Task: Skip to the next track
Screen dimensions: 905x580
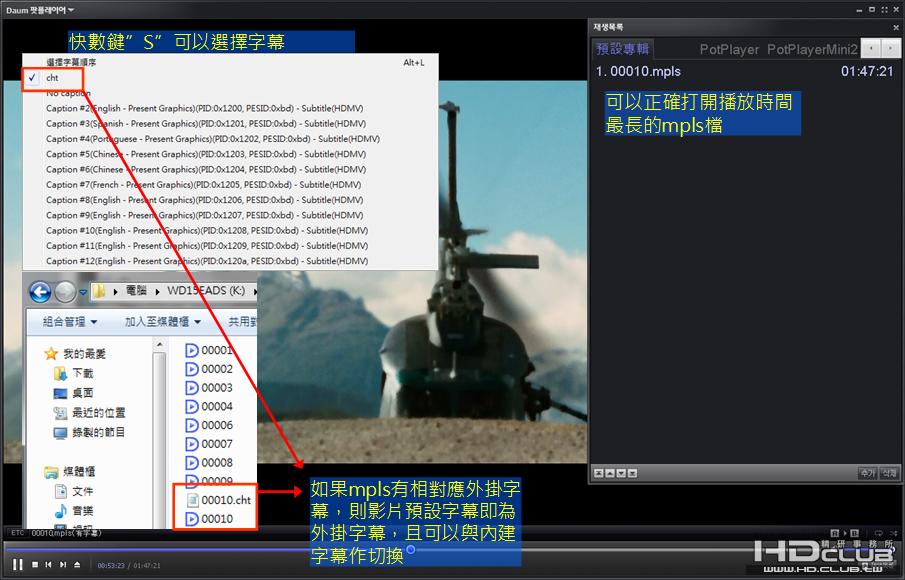Action: [63, 564]
